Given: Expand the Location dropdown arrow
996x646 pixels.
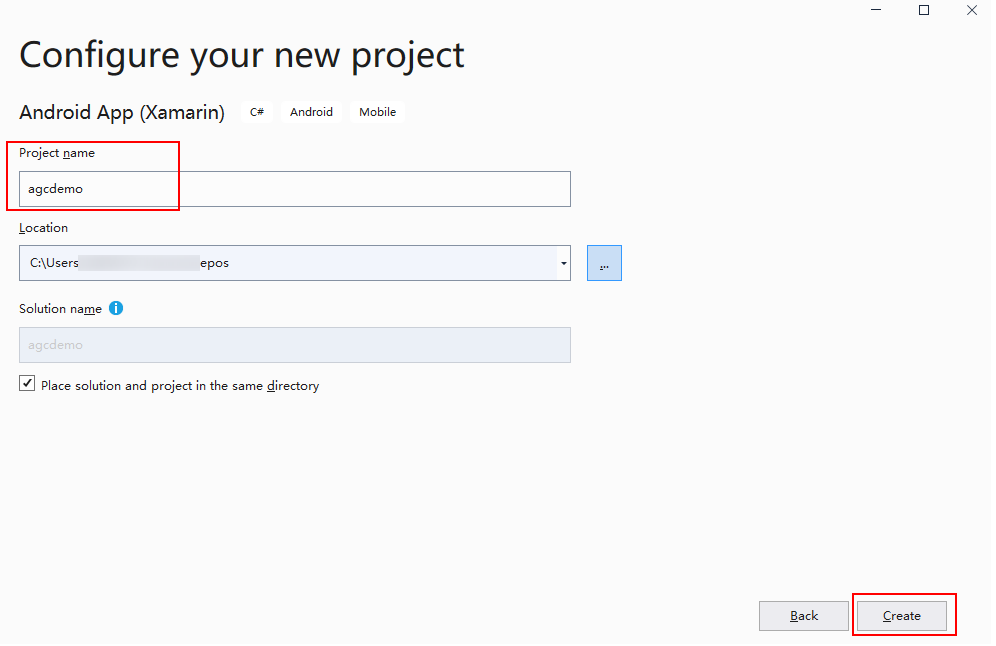Looking at the screenshot, I should 564,263.
